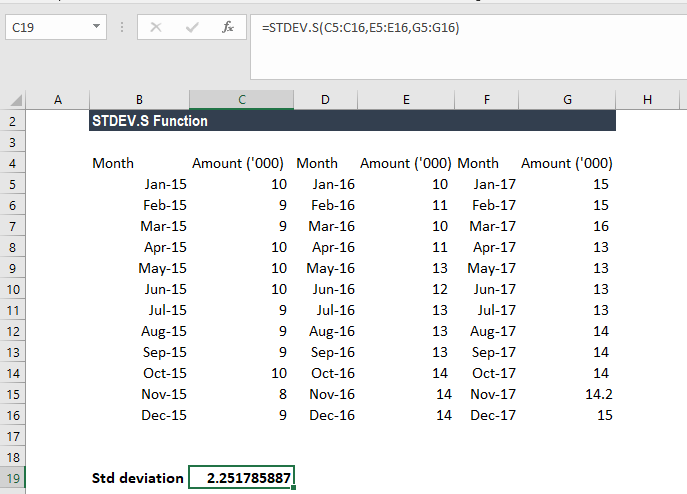Click Amount ('000) header in column C
Viewport: 687px width, 494px height.
coord(241,163)
